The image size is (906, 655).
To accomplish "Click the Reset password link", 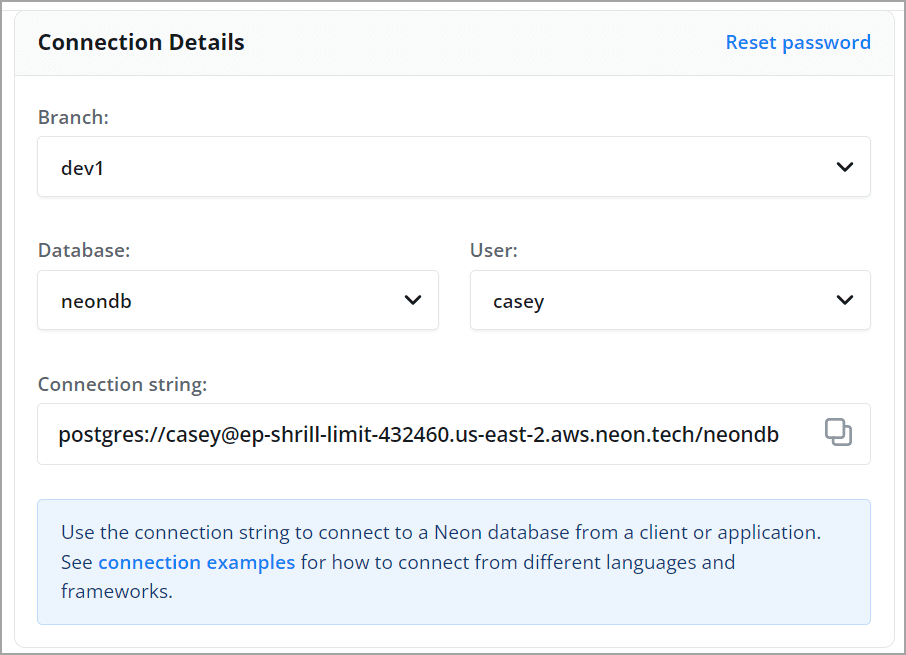I will 798,42.
